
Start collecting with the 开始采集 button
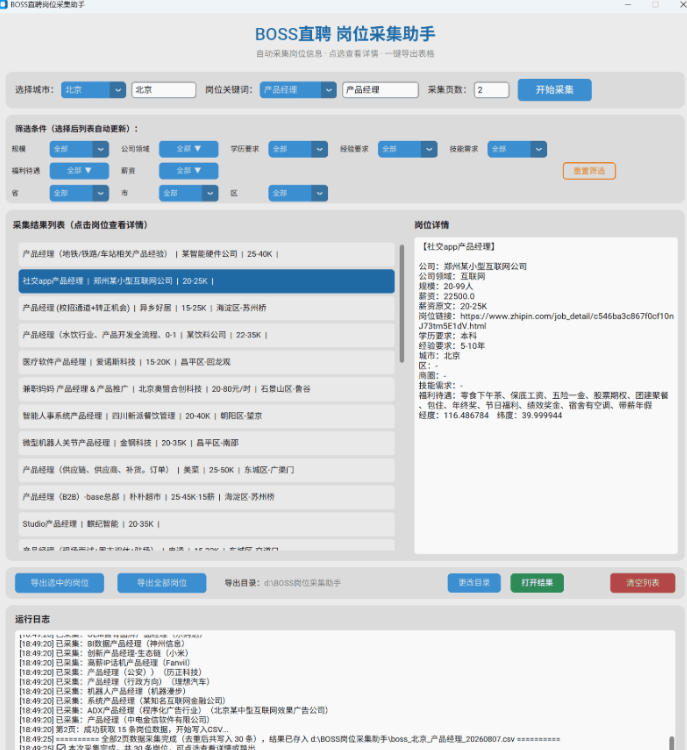(554, 90)
